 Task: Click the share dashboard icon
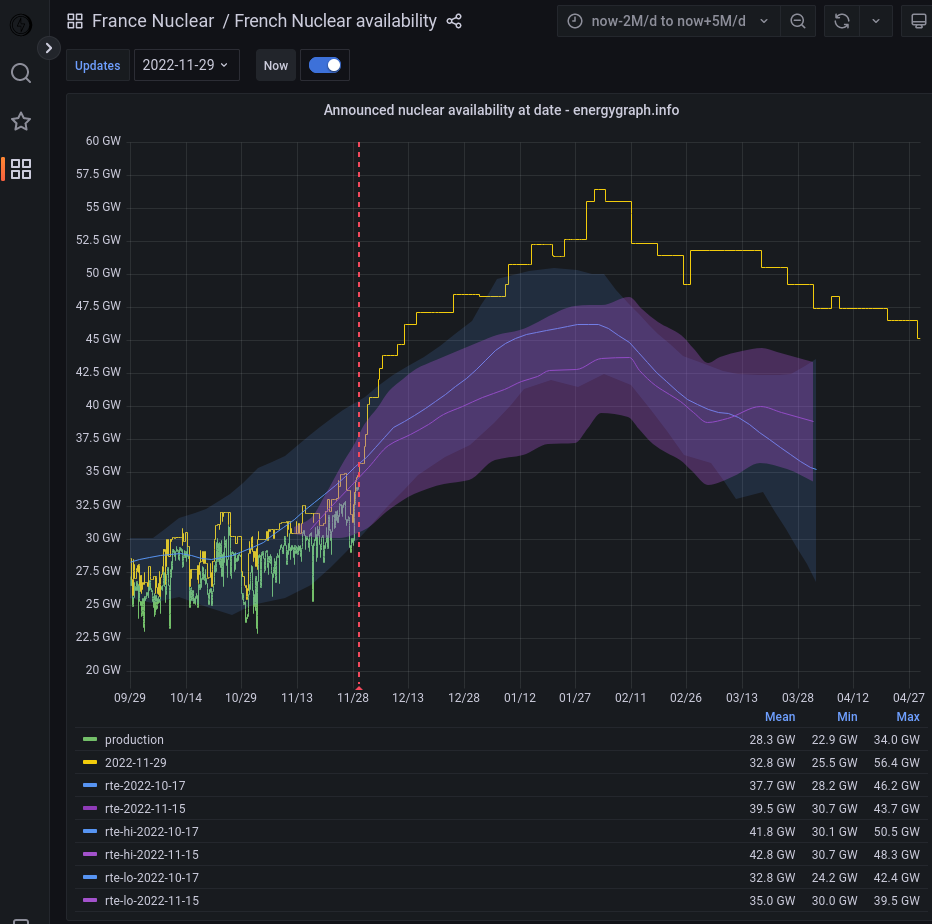tap(454, 21)
